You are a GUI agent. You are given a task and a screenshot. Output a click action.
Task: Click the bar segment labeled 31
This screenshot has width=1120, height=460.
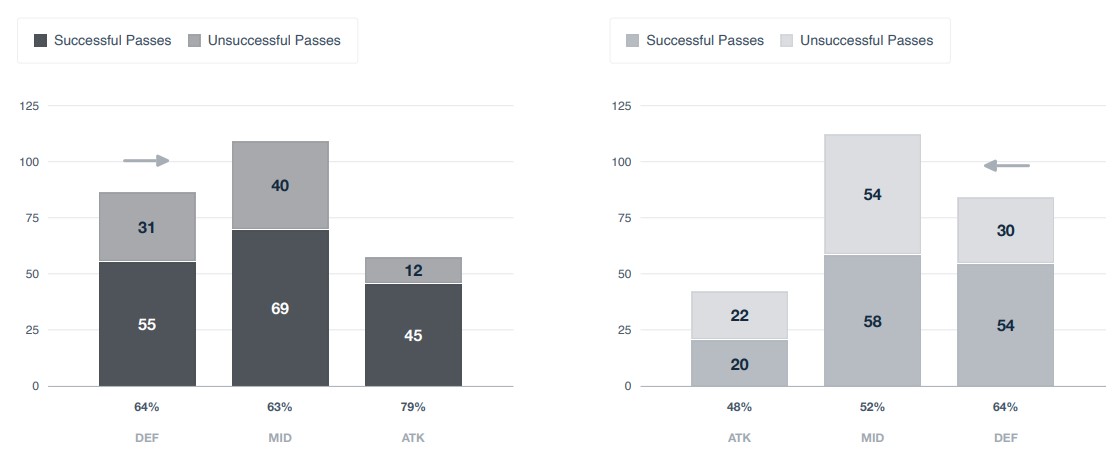[147, 227]
